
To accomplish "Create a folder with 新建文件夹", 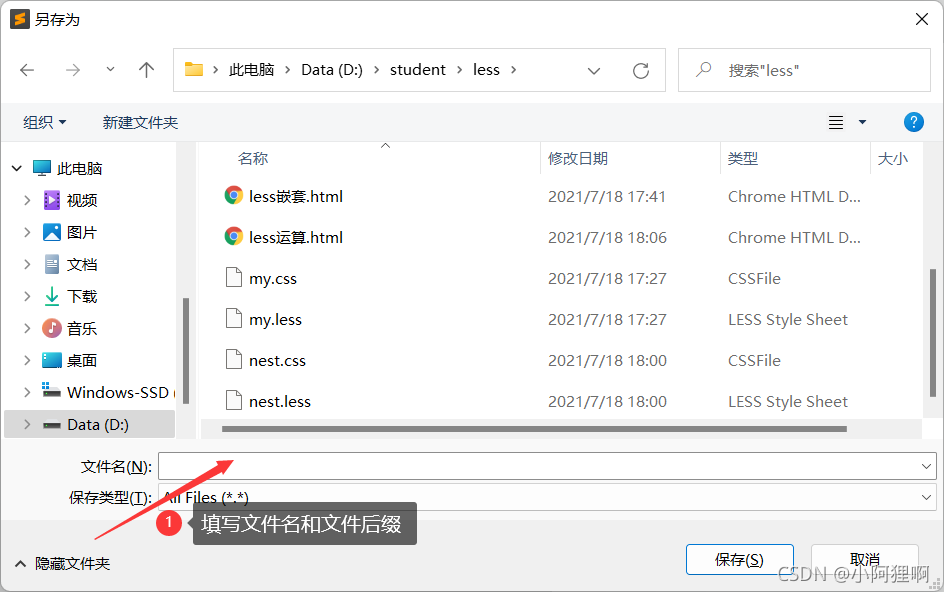I will [140, 122].
